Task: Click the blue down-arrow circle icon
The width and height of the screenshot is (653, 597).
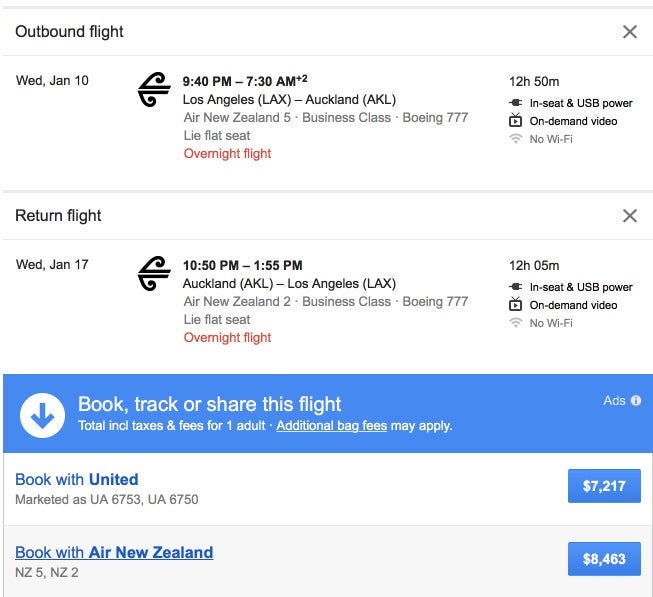Action: coord(42,414)
